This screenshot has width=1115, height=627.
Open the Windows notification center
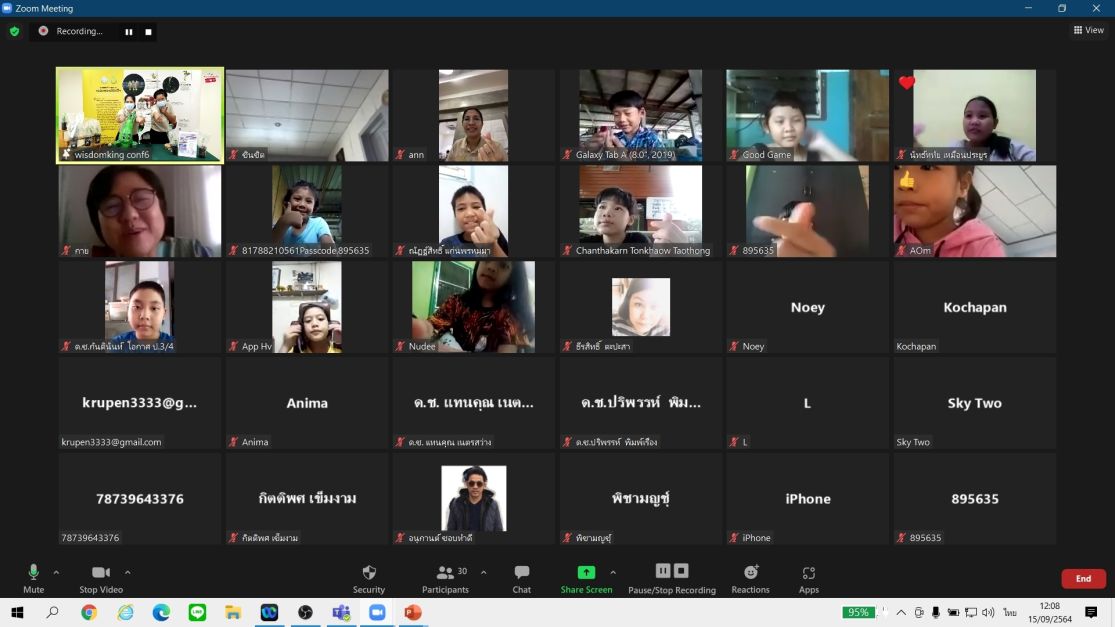pyautogui.click(x=1091, y=612)
